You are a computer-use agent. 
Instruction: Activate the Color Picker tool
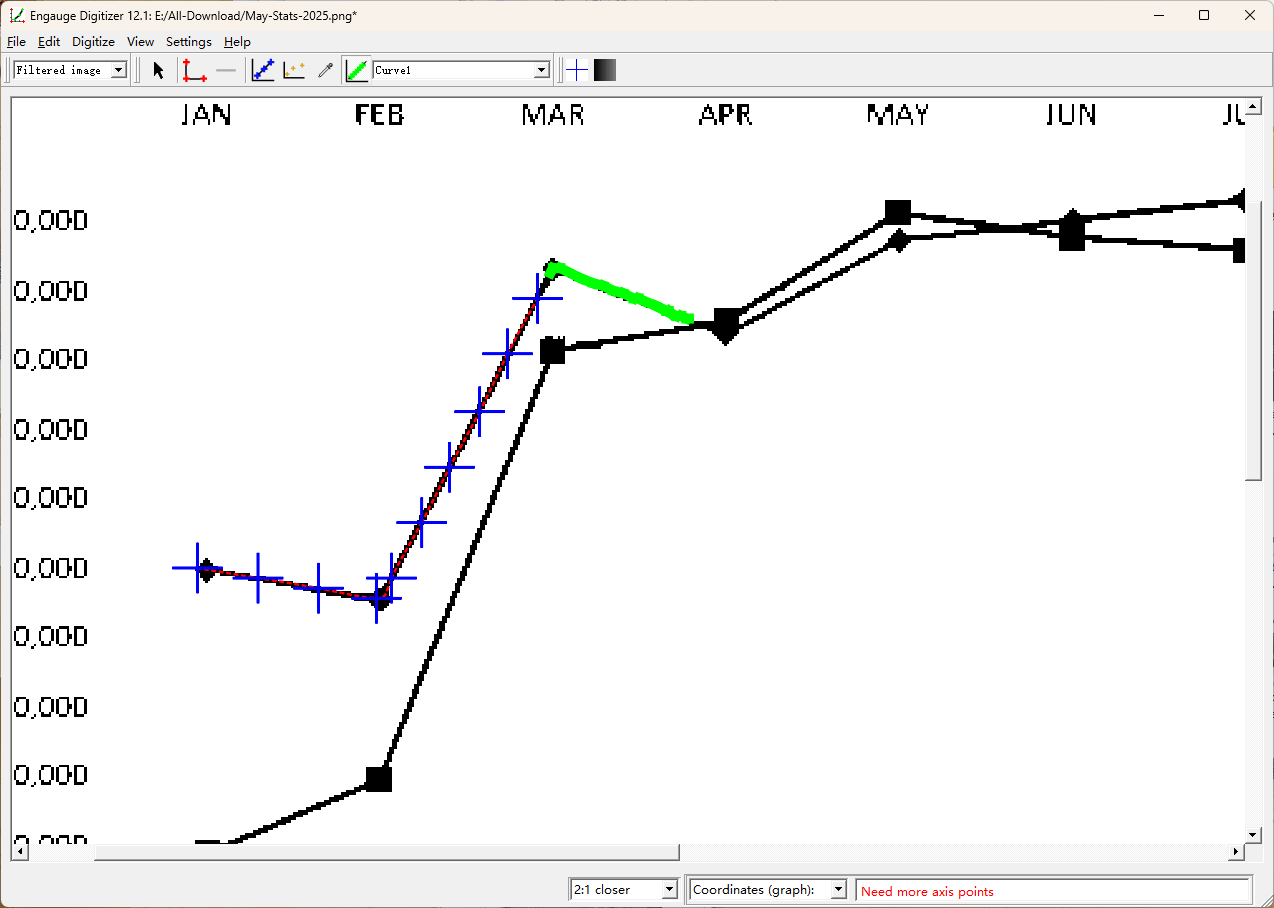[324, 69]
